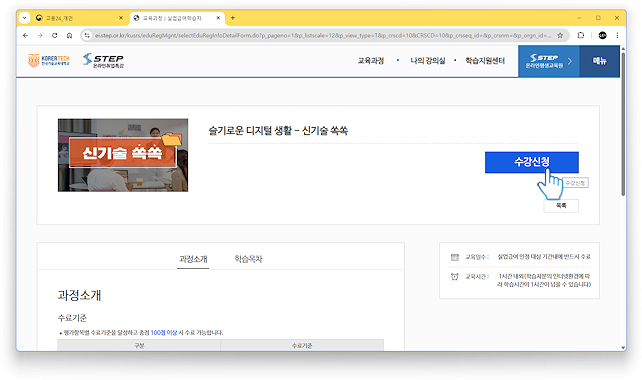Image resolution: width=642 pixels, height=380 pixels.
Task: Bookmark this page with the star icon
Action: coord(560,36)
